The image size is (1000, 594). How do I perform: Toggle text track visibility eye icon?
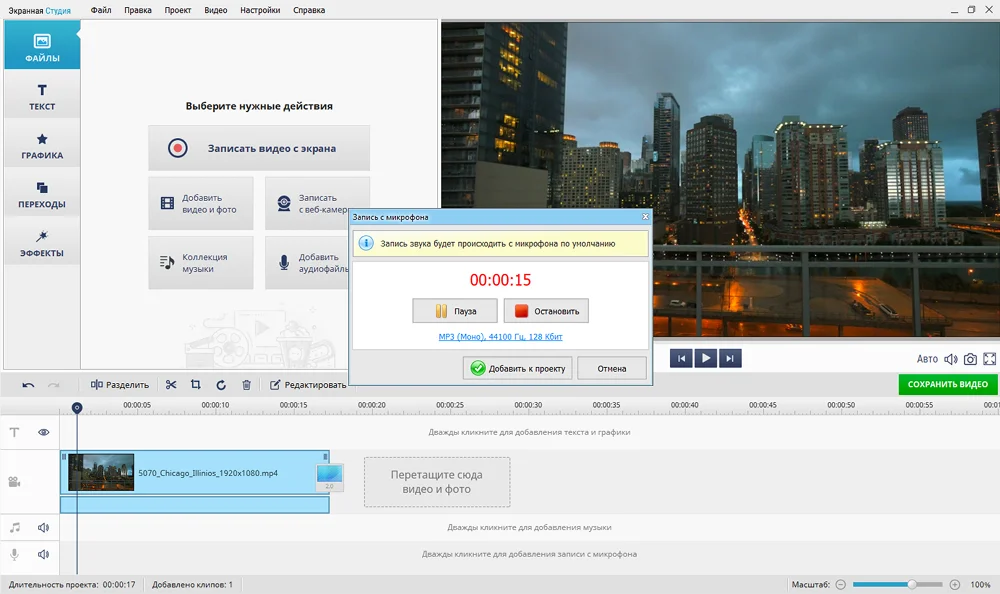pos(44,433)
